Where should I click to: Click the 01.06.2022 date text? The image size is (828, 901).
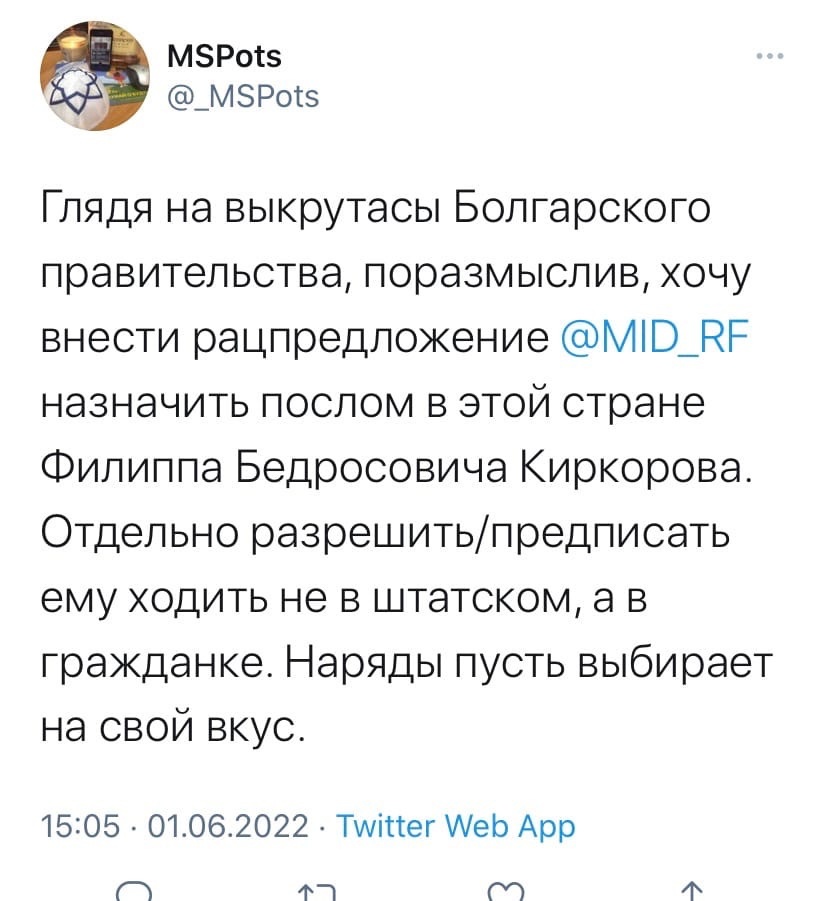tap(228, 826)
